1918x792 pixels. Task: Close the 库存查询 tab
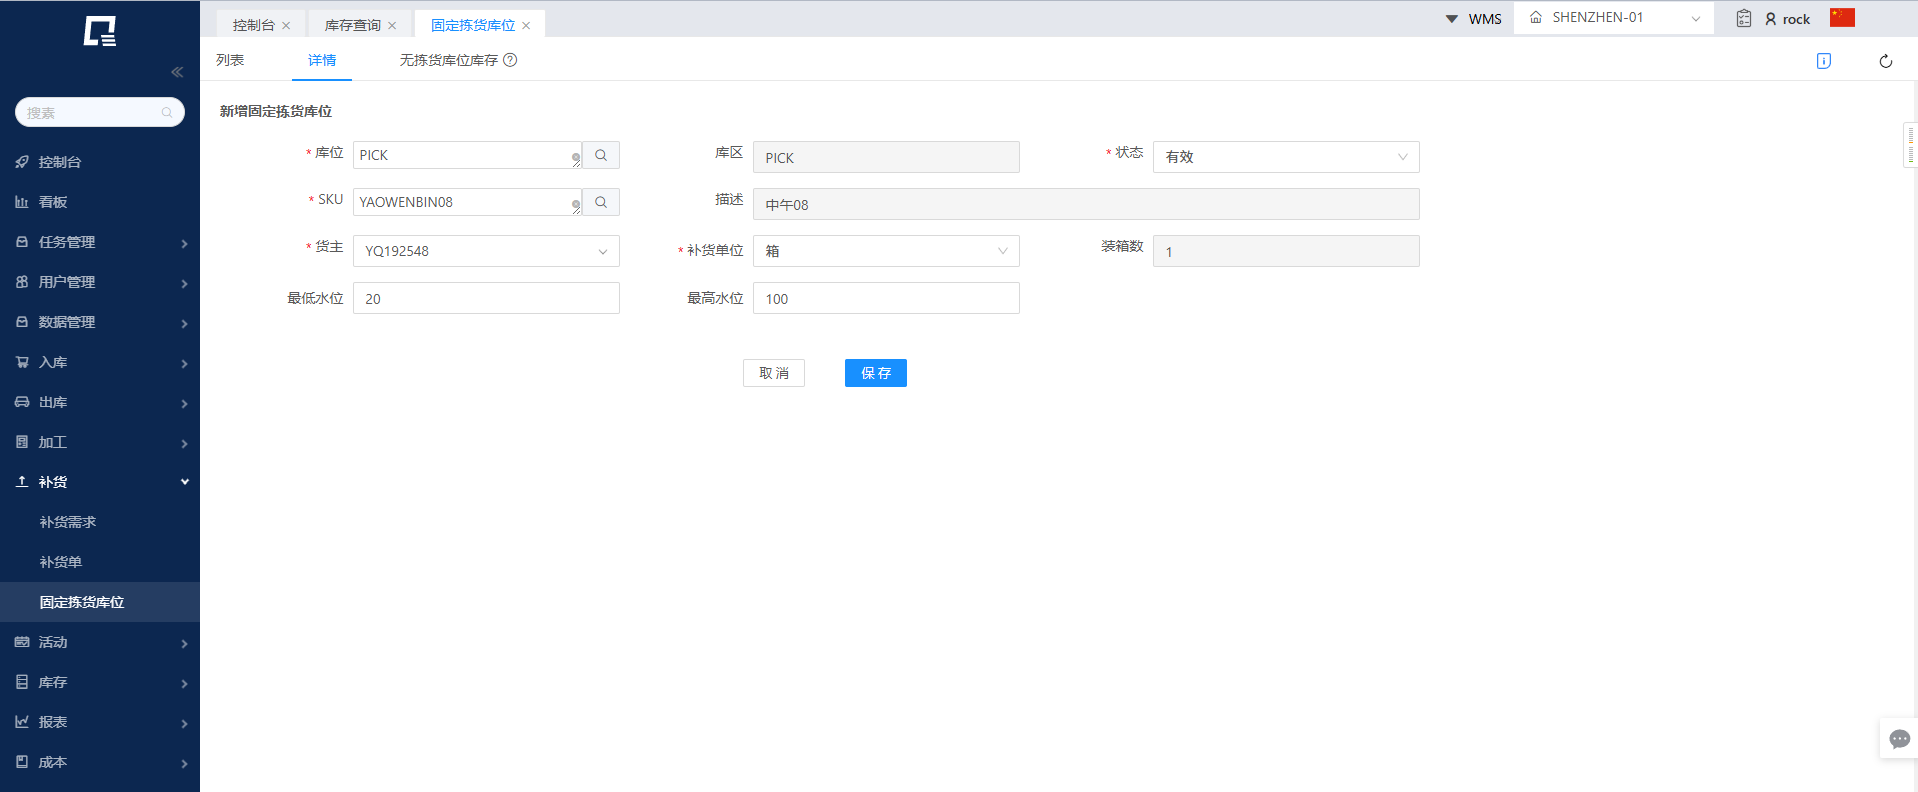point(392,26)
